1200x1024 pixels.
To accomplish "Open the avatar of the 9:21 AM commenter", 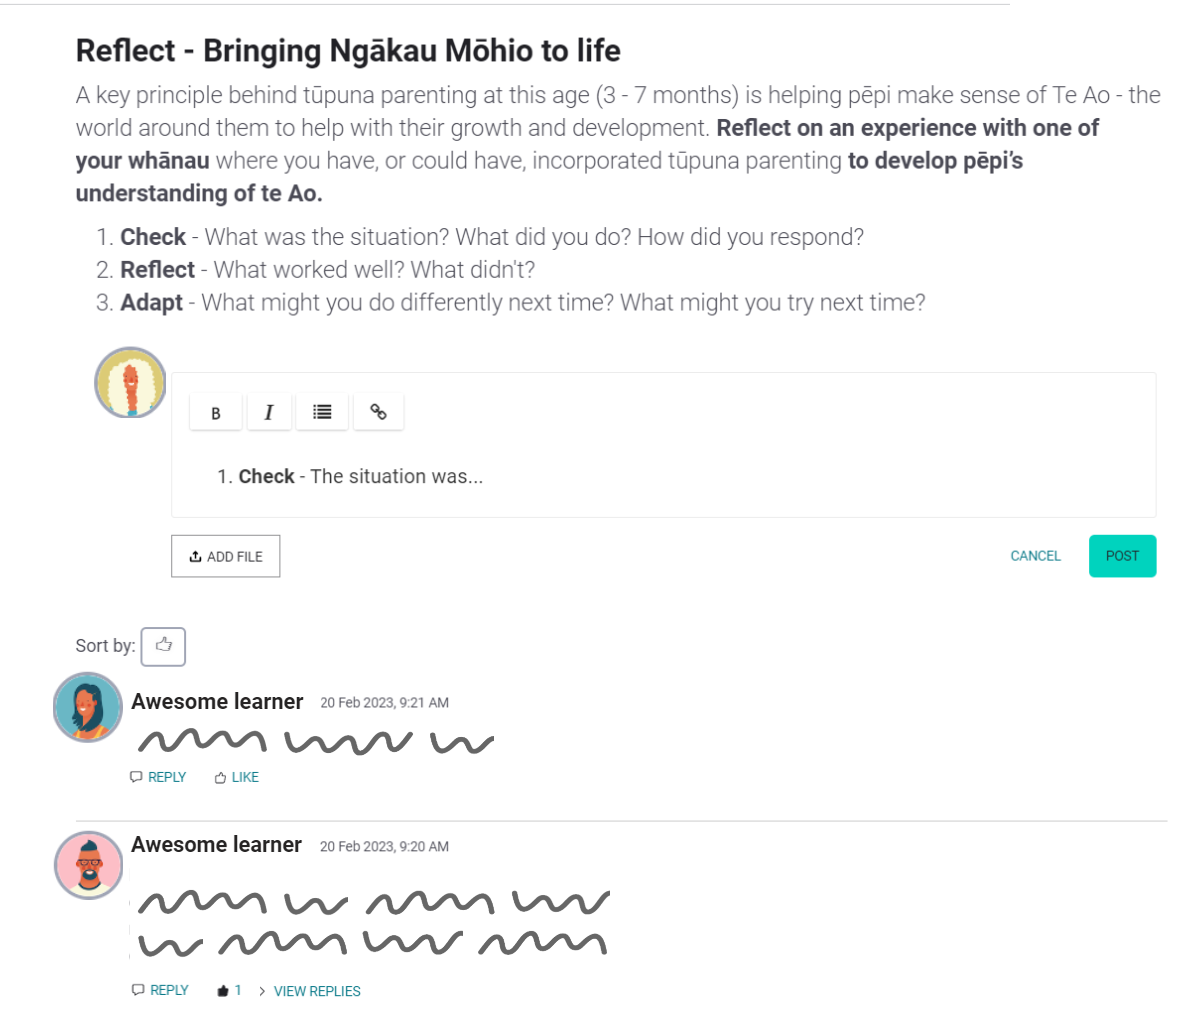I will point(88,707).
